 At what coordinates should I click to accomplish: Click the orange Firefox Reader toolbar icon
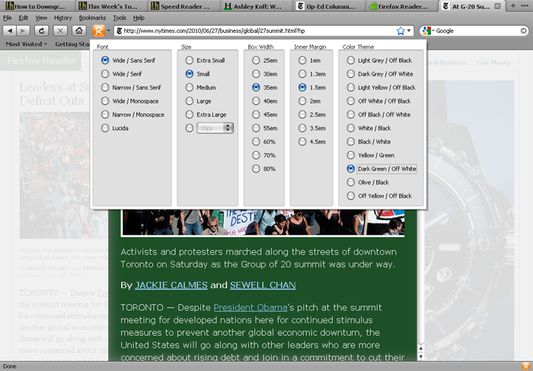(98, 31)
